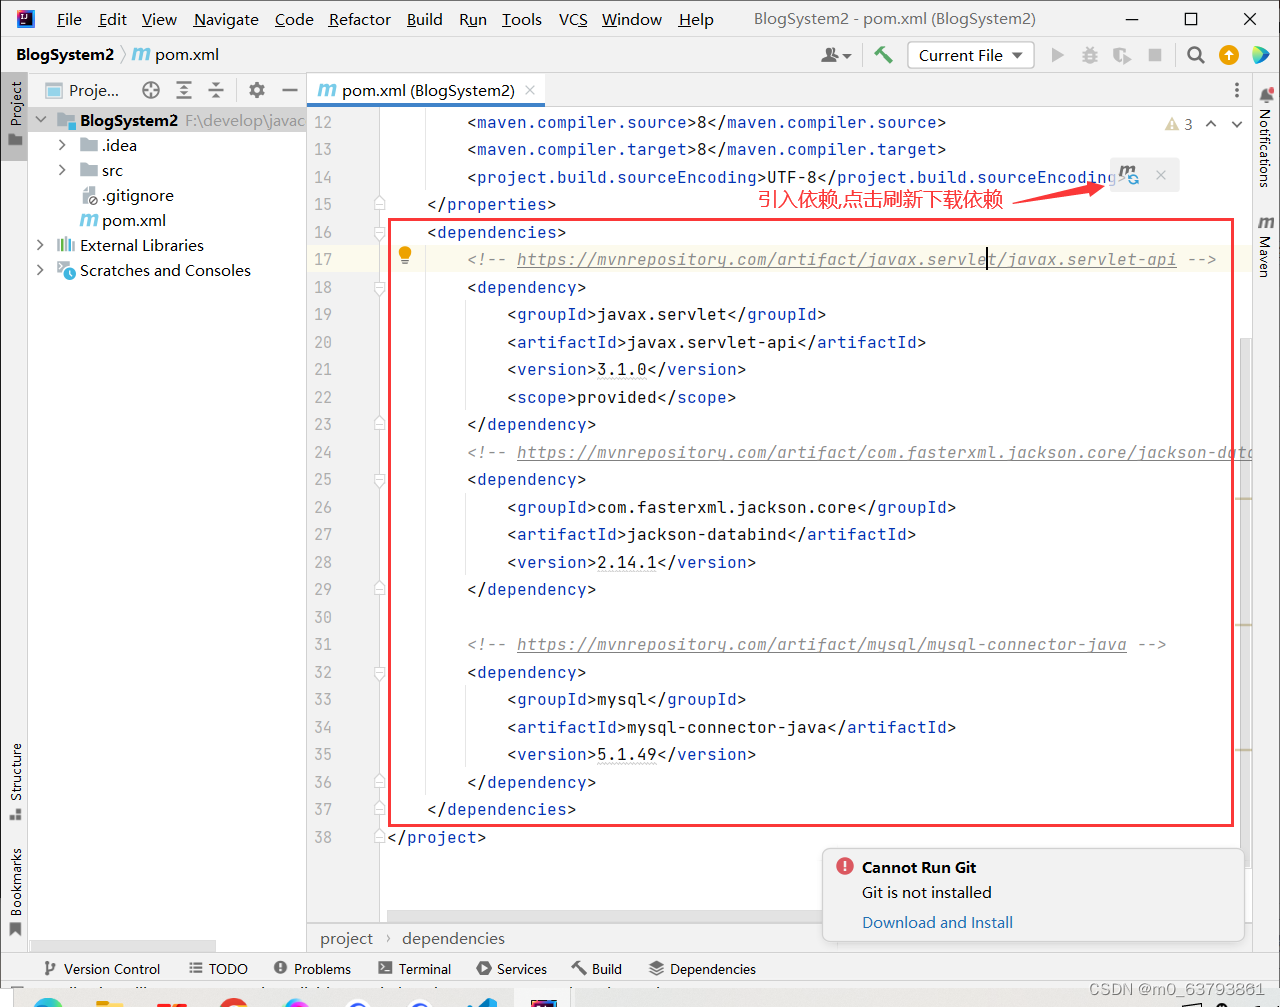Click the project breadcrumb at editor bottom
1280x1007 pixels.
click(x=346, y=938)
